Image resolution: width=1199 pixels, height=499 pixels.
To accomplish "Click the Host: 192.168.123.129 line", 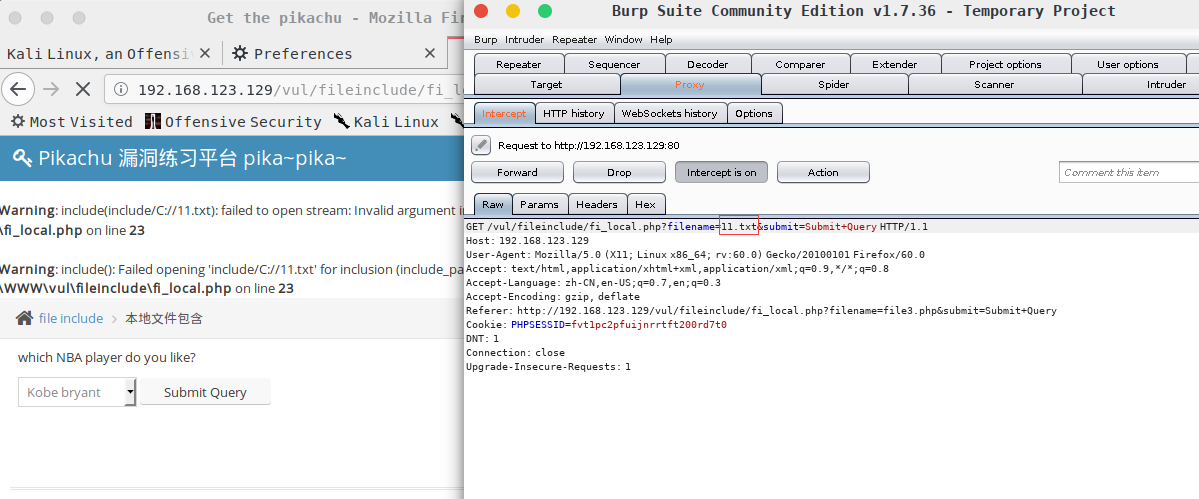I will point(528,241).
